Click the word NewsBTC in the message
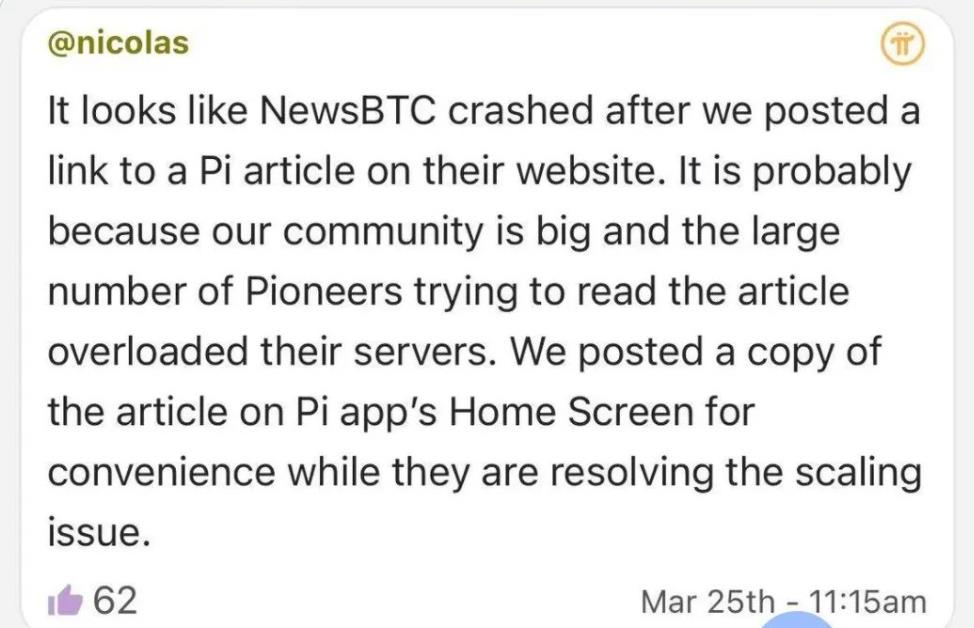 point(348,111)
